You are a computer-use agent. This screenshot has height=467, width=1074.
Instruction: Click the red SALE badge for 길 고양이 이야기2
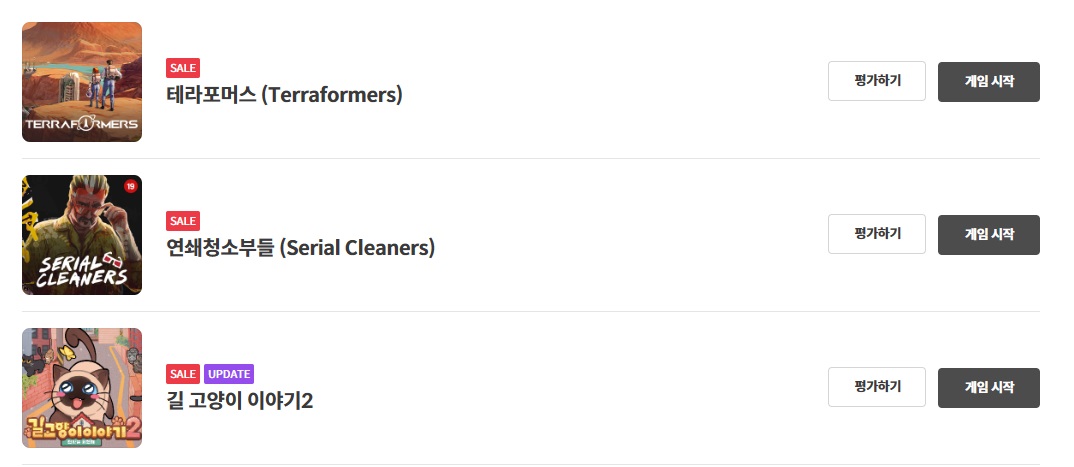click(183, 374)
